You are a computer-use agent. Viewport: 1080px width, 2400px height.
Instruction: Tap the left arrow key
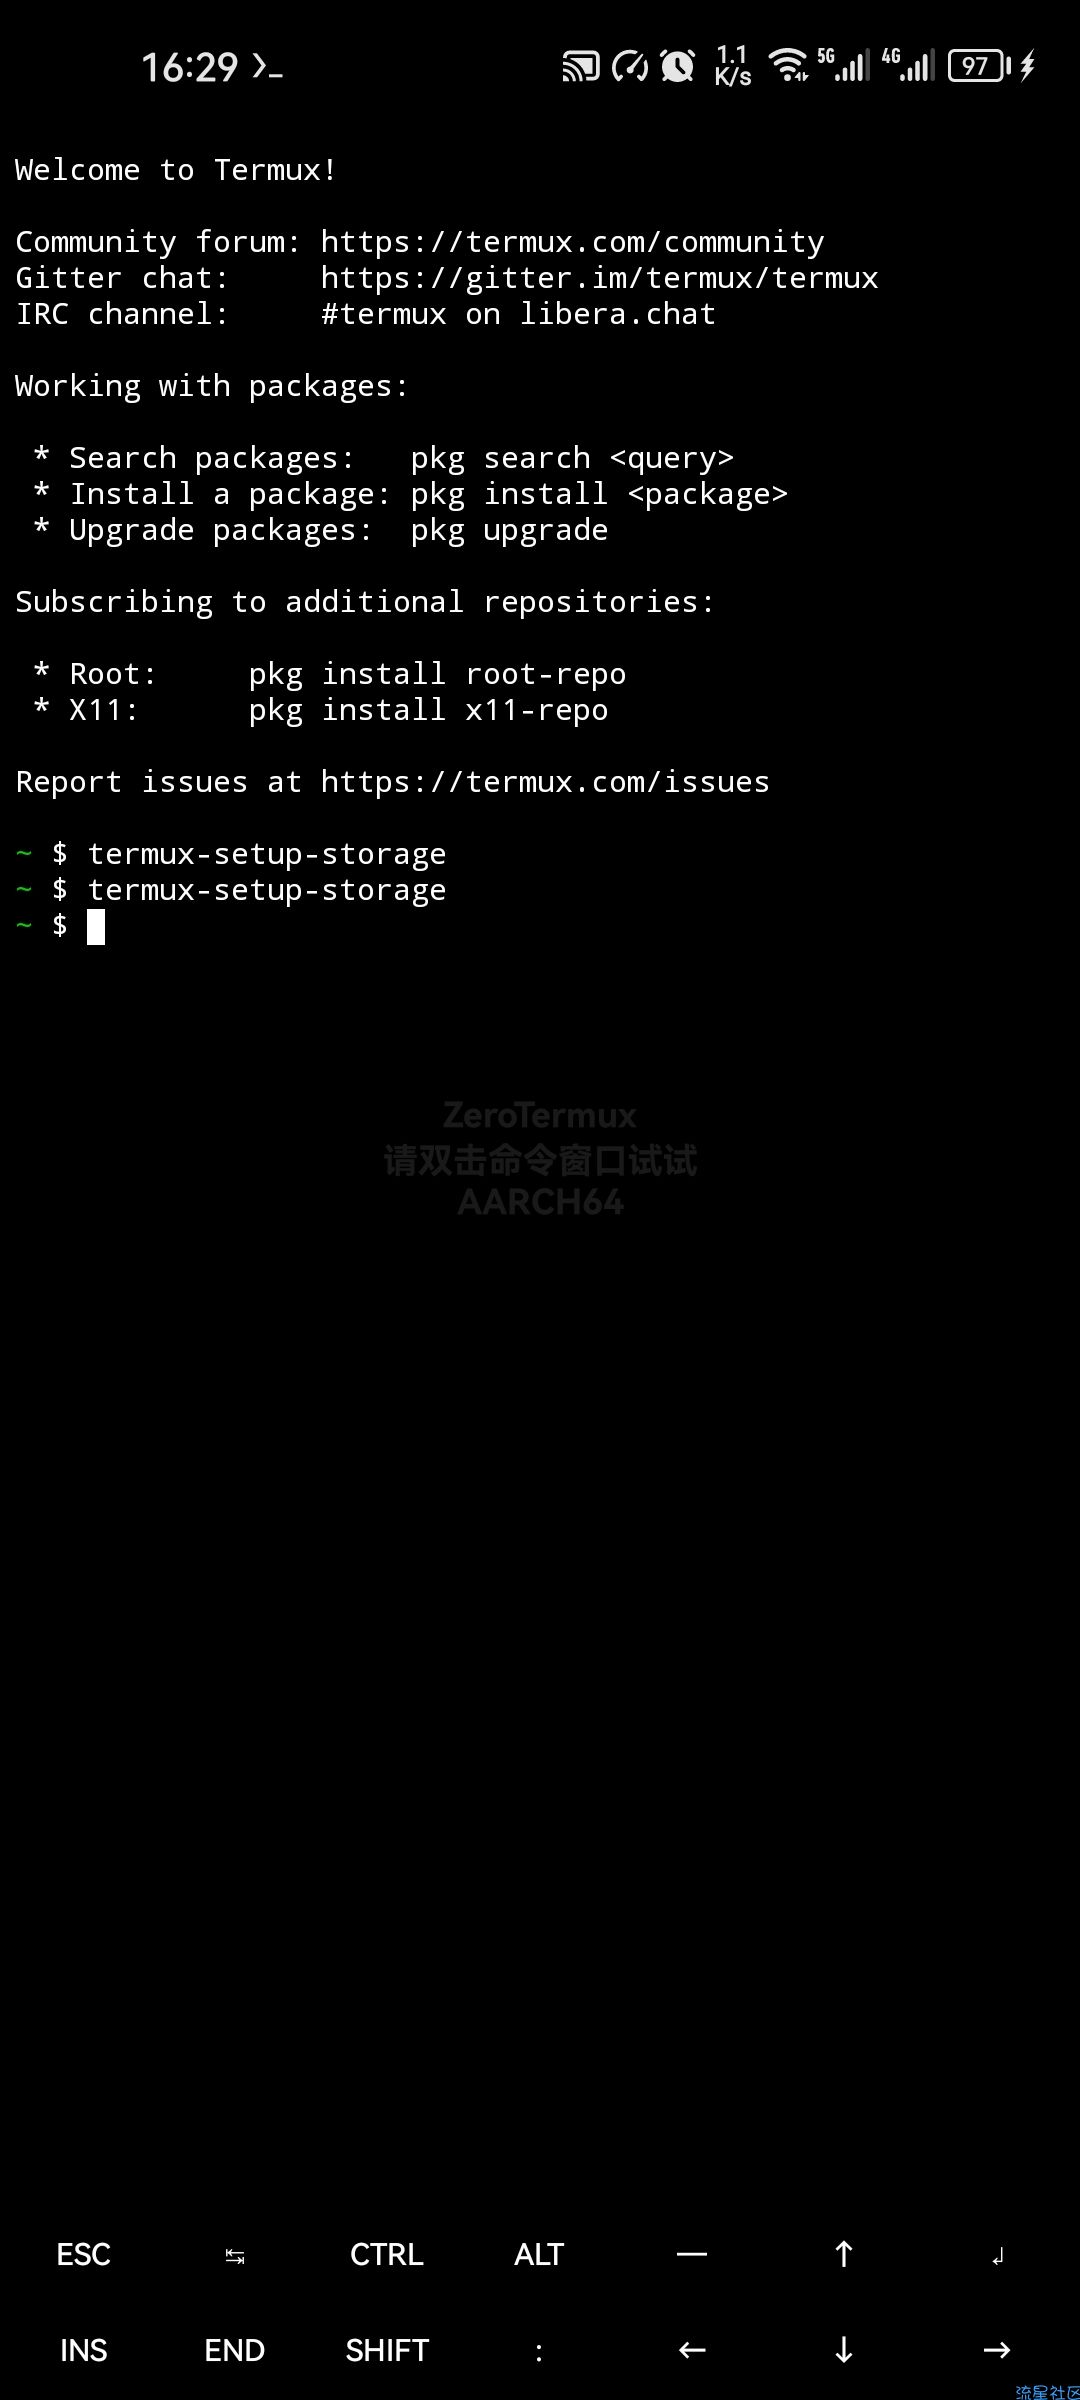[692, 2350]
